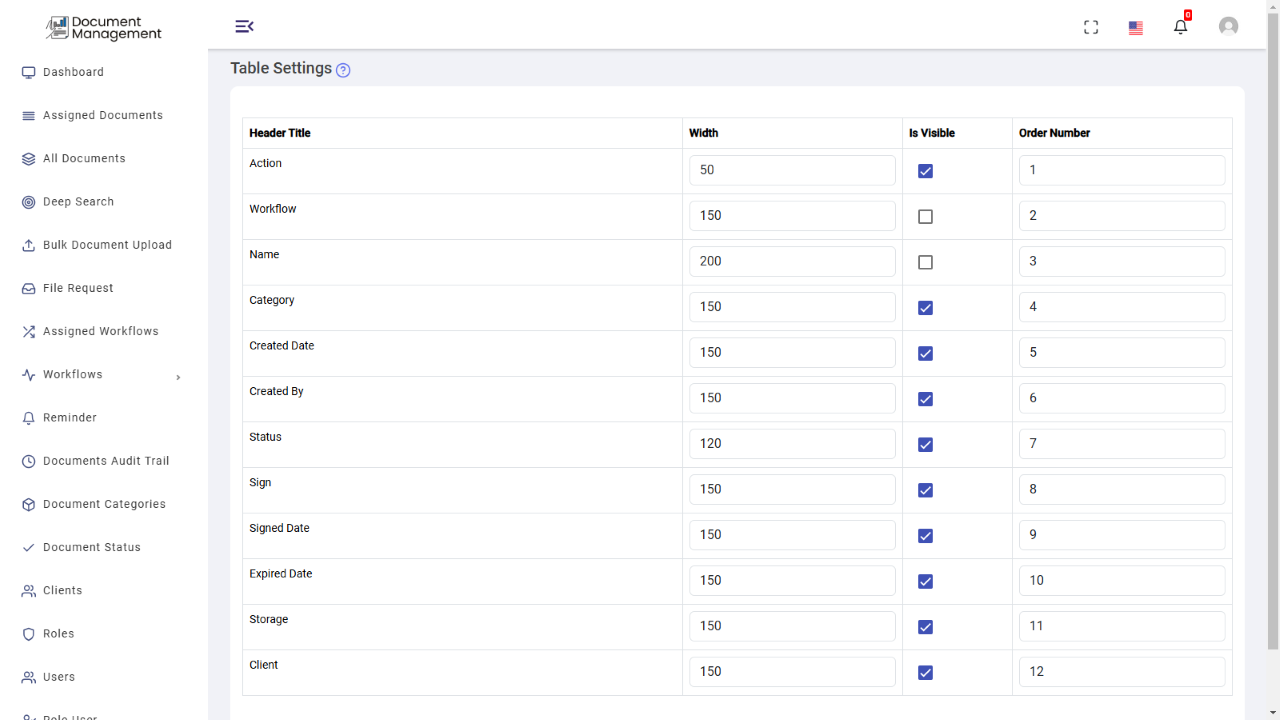Open notifications bell icon

pos(1181,27)
